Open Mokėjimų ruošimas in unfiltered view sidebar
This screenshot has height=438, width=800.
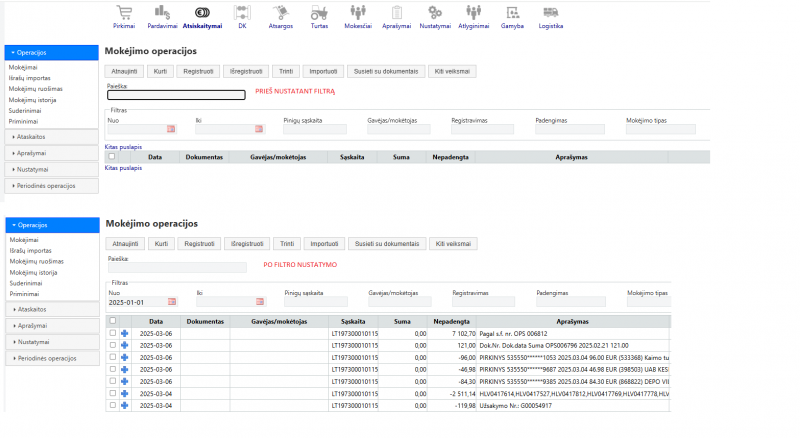coord(36,89)
